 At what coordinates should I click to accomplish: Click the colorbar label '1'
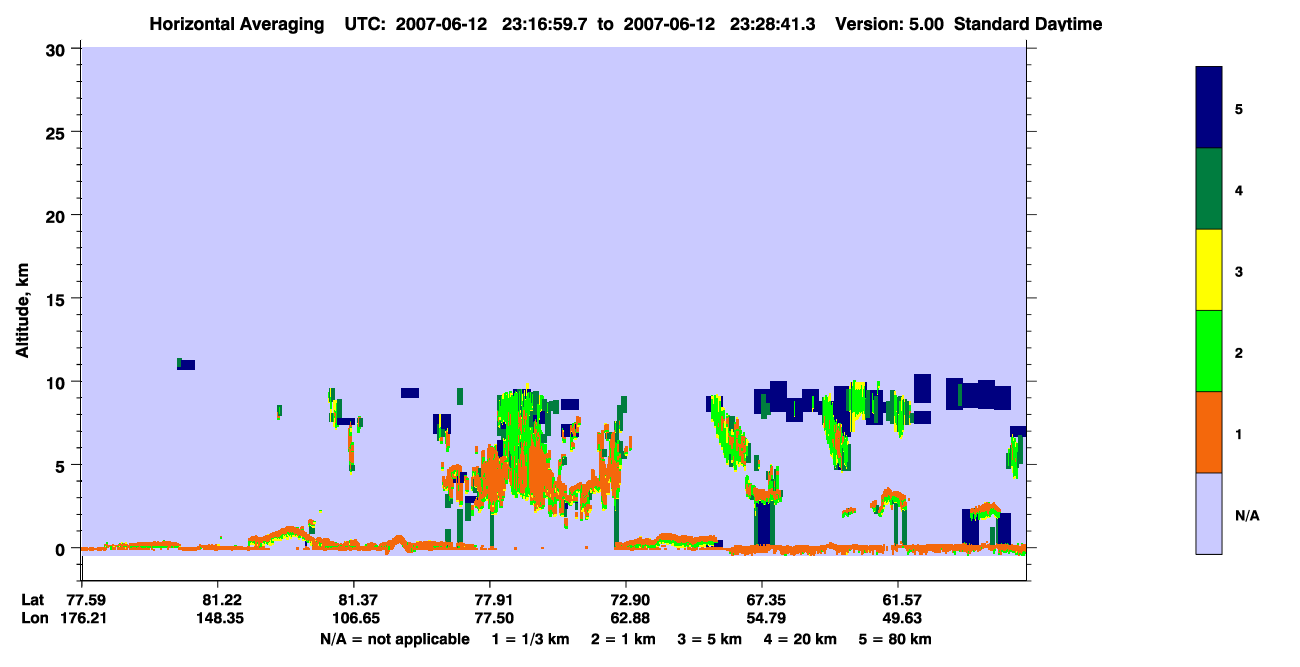point(1239,433)
